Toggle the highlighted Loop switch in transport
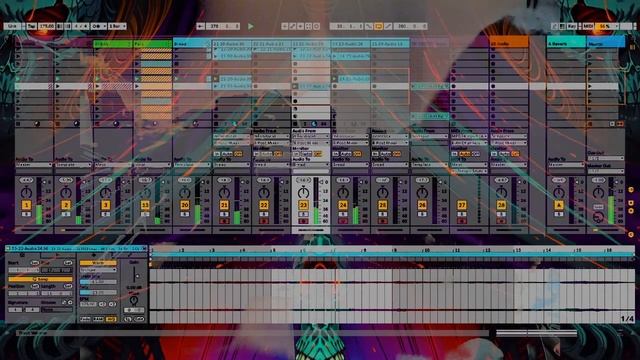640x360 pixels. tap(379, 26)
